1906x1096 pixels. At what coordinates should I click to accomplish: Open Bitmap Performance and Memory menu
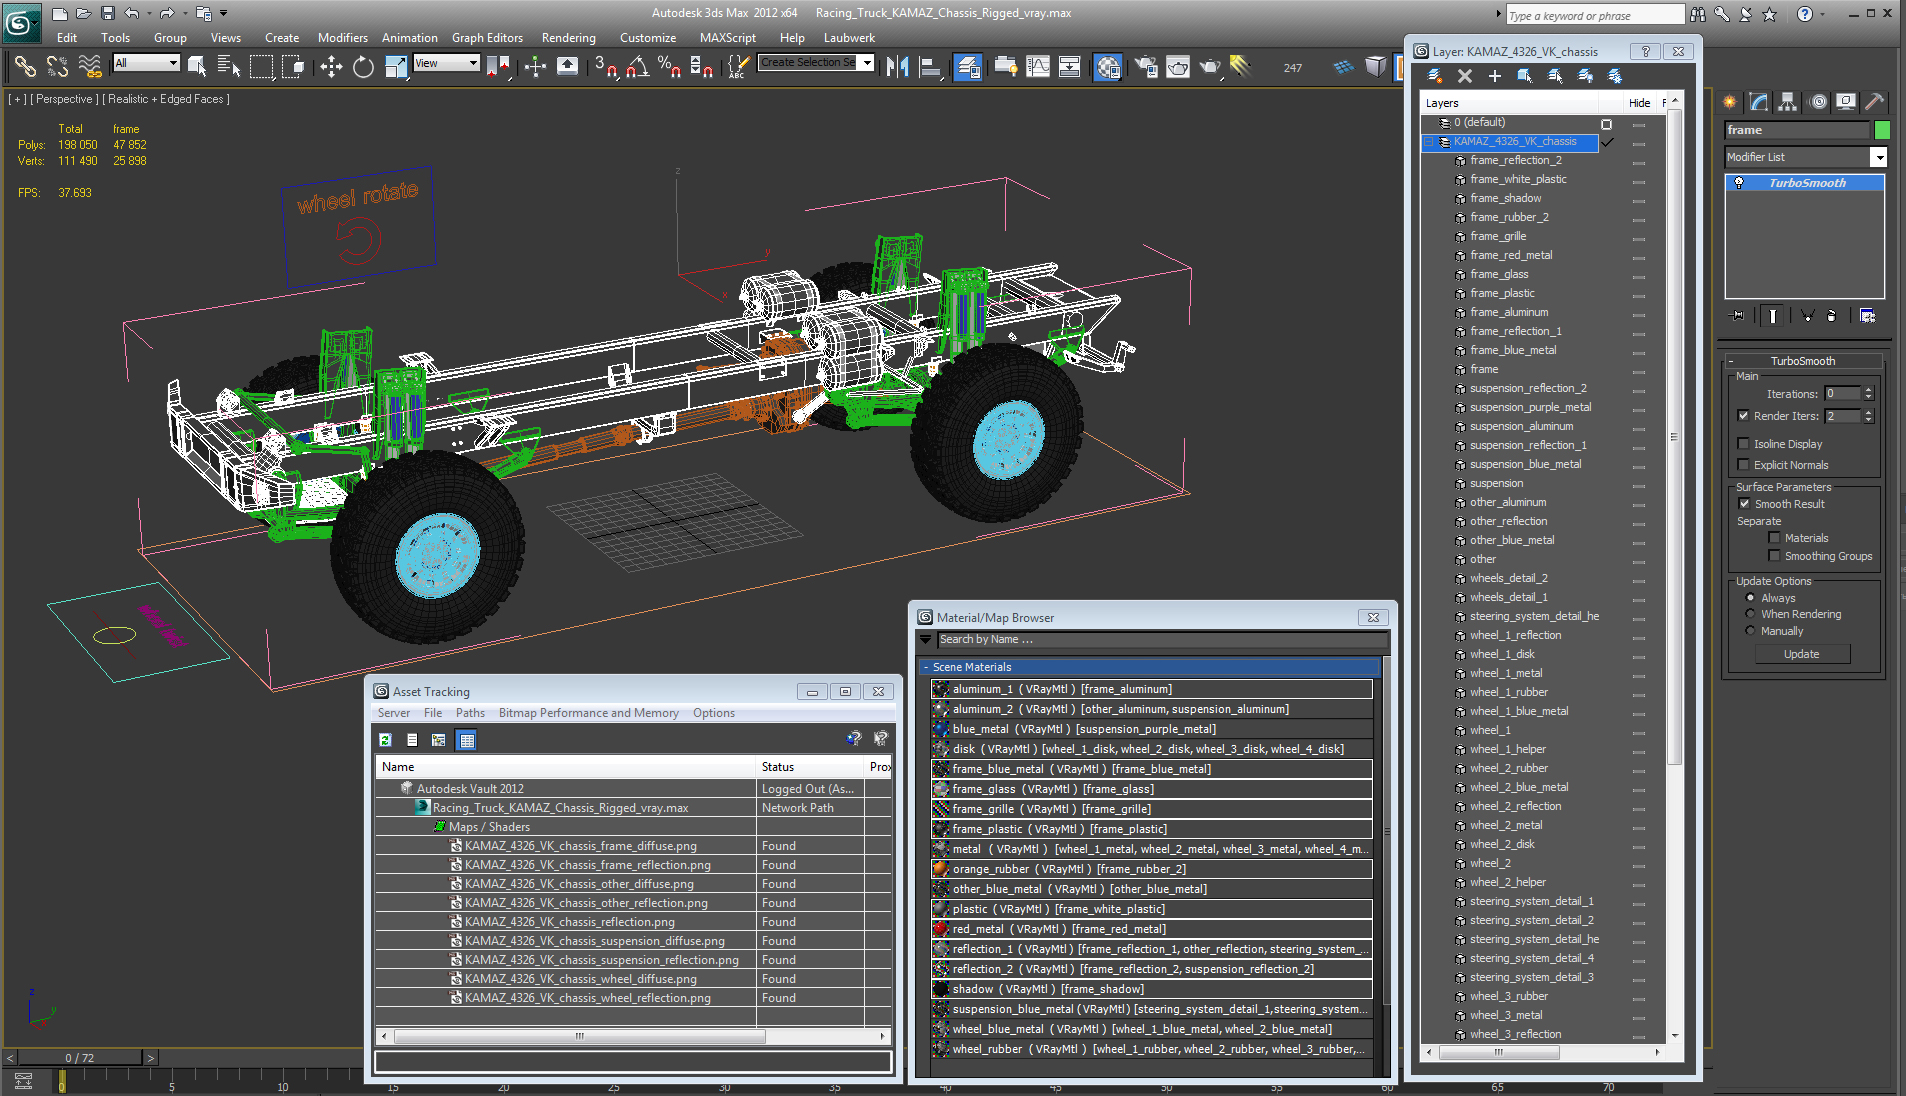pos(588,713)
